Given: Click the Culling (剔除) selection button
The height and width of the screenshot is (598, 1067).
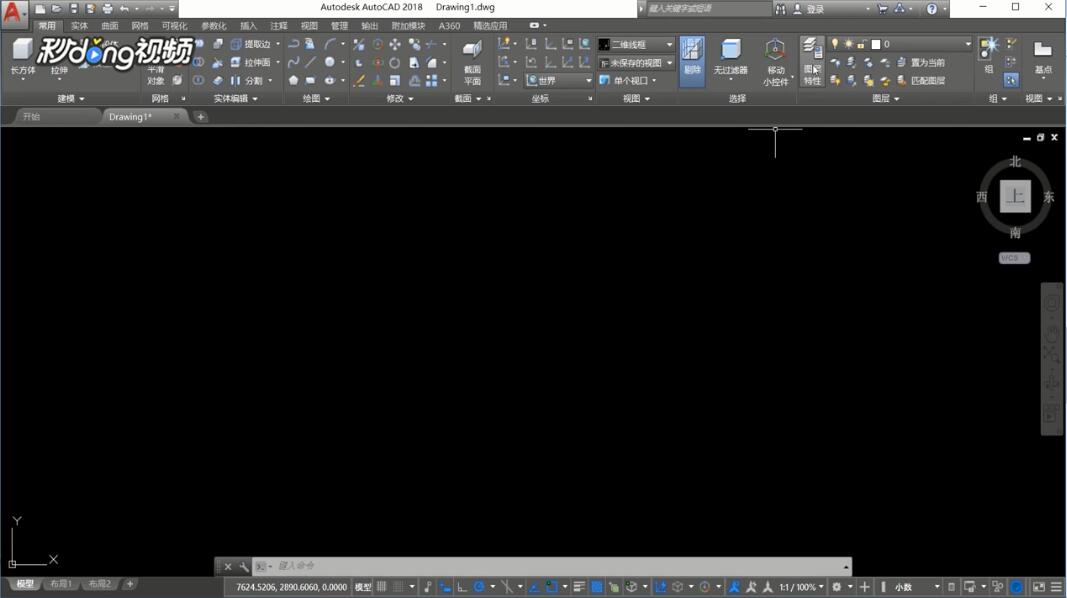Looking at the screenshot, I should (692, 61).
